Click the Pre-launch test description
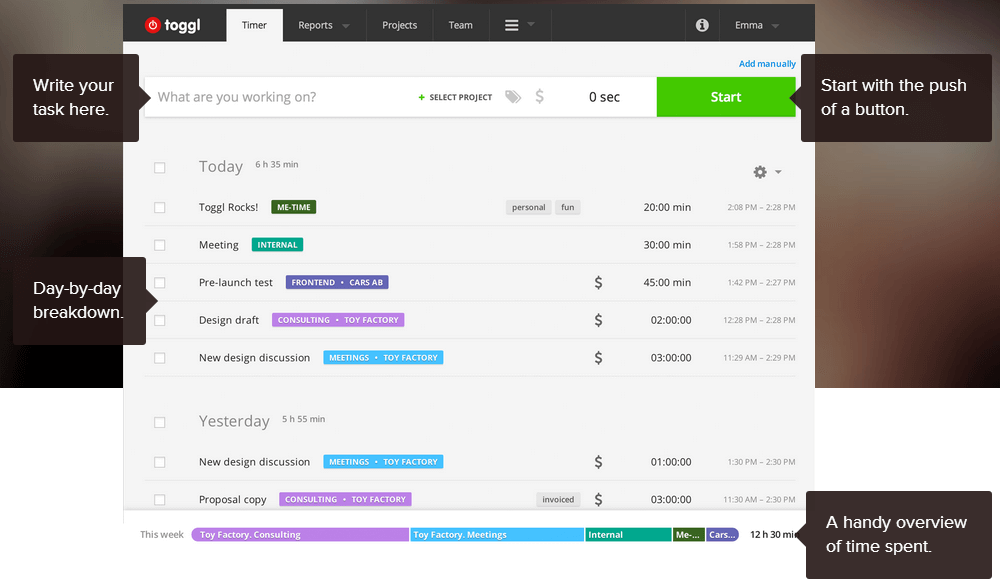 [235, 282]
